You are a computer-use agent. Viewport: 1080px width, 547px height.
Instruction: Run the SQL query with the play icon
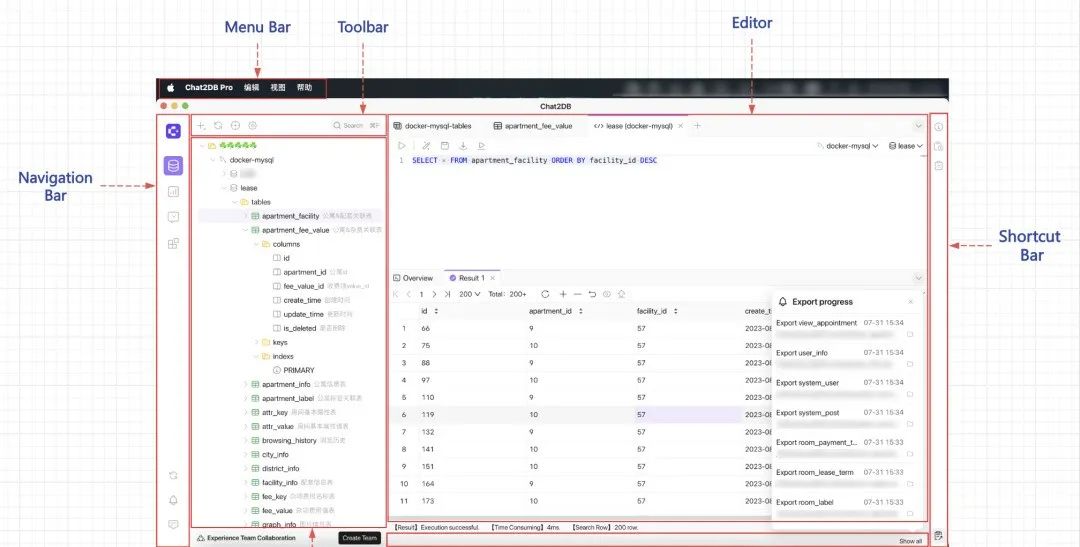402,146
